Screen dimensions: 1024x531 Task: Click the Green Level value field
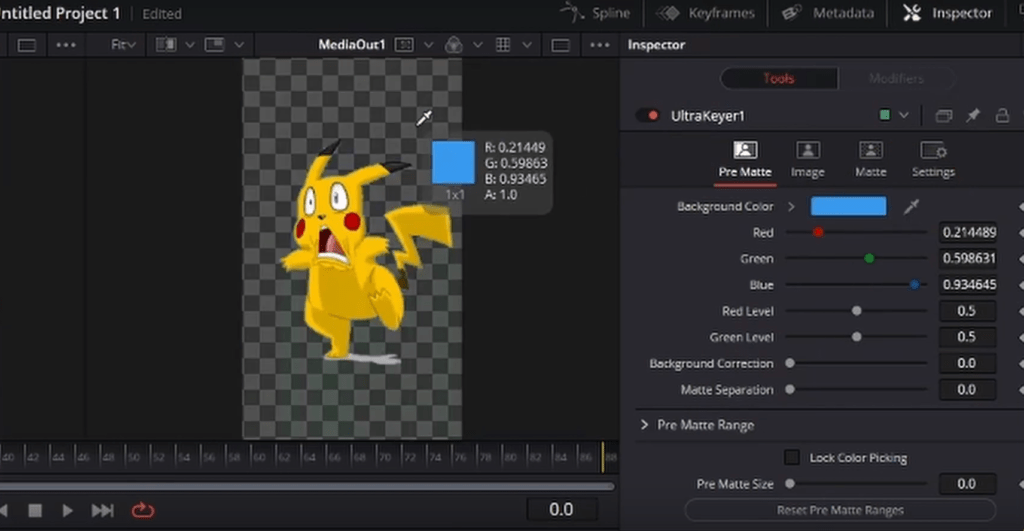tap(968, 337)
